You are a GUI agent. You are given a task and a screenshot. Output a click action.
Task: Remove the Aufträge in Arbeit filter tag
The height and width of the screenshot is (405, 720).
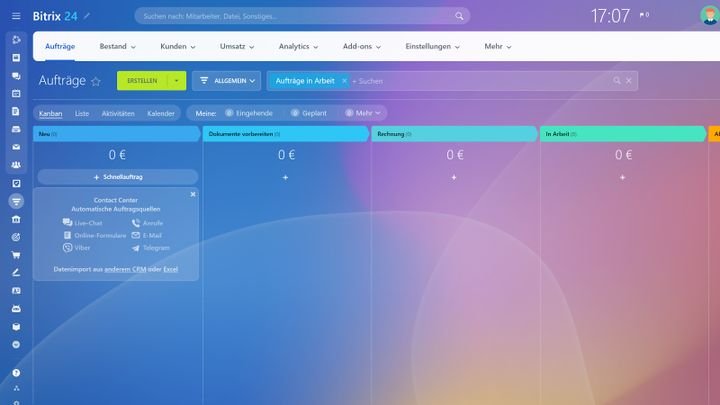point(344,81)
